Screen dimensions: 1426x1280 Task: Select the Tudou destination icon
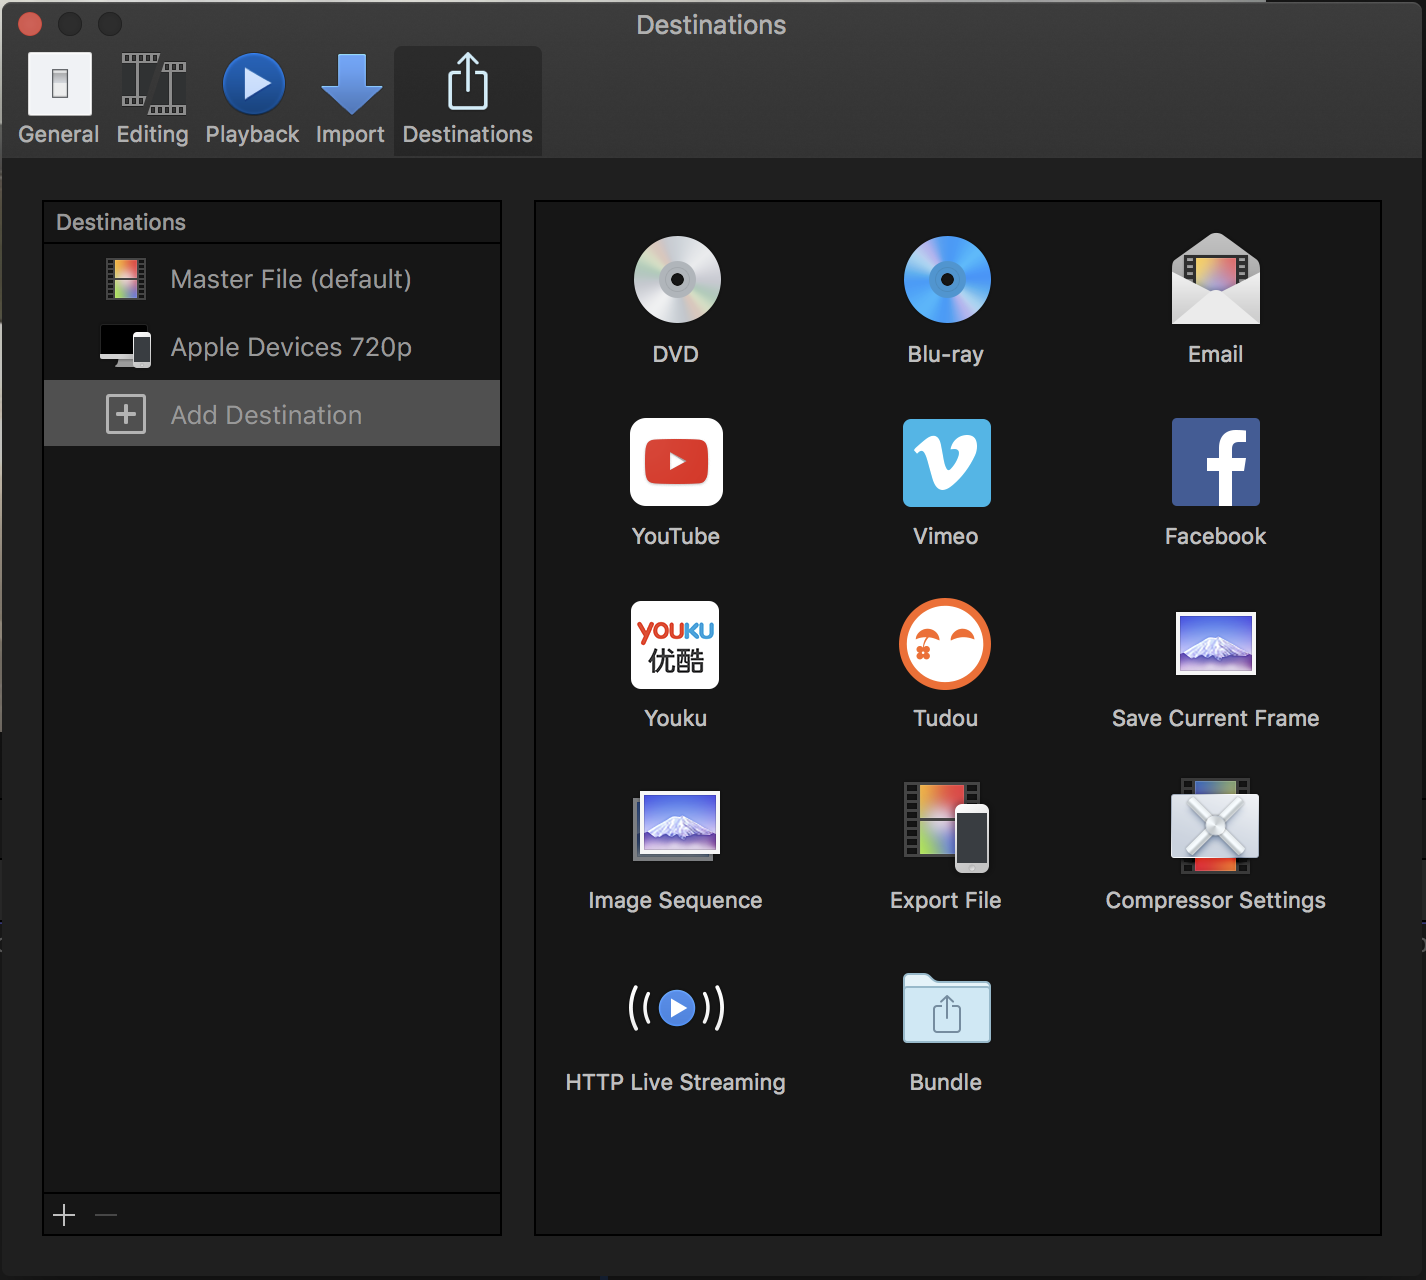pyautogui.click(x=945, y=644)
